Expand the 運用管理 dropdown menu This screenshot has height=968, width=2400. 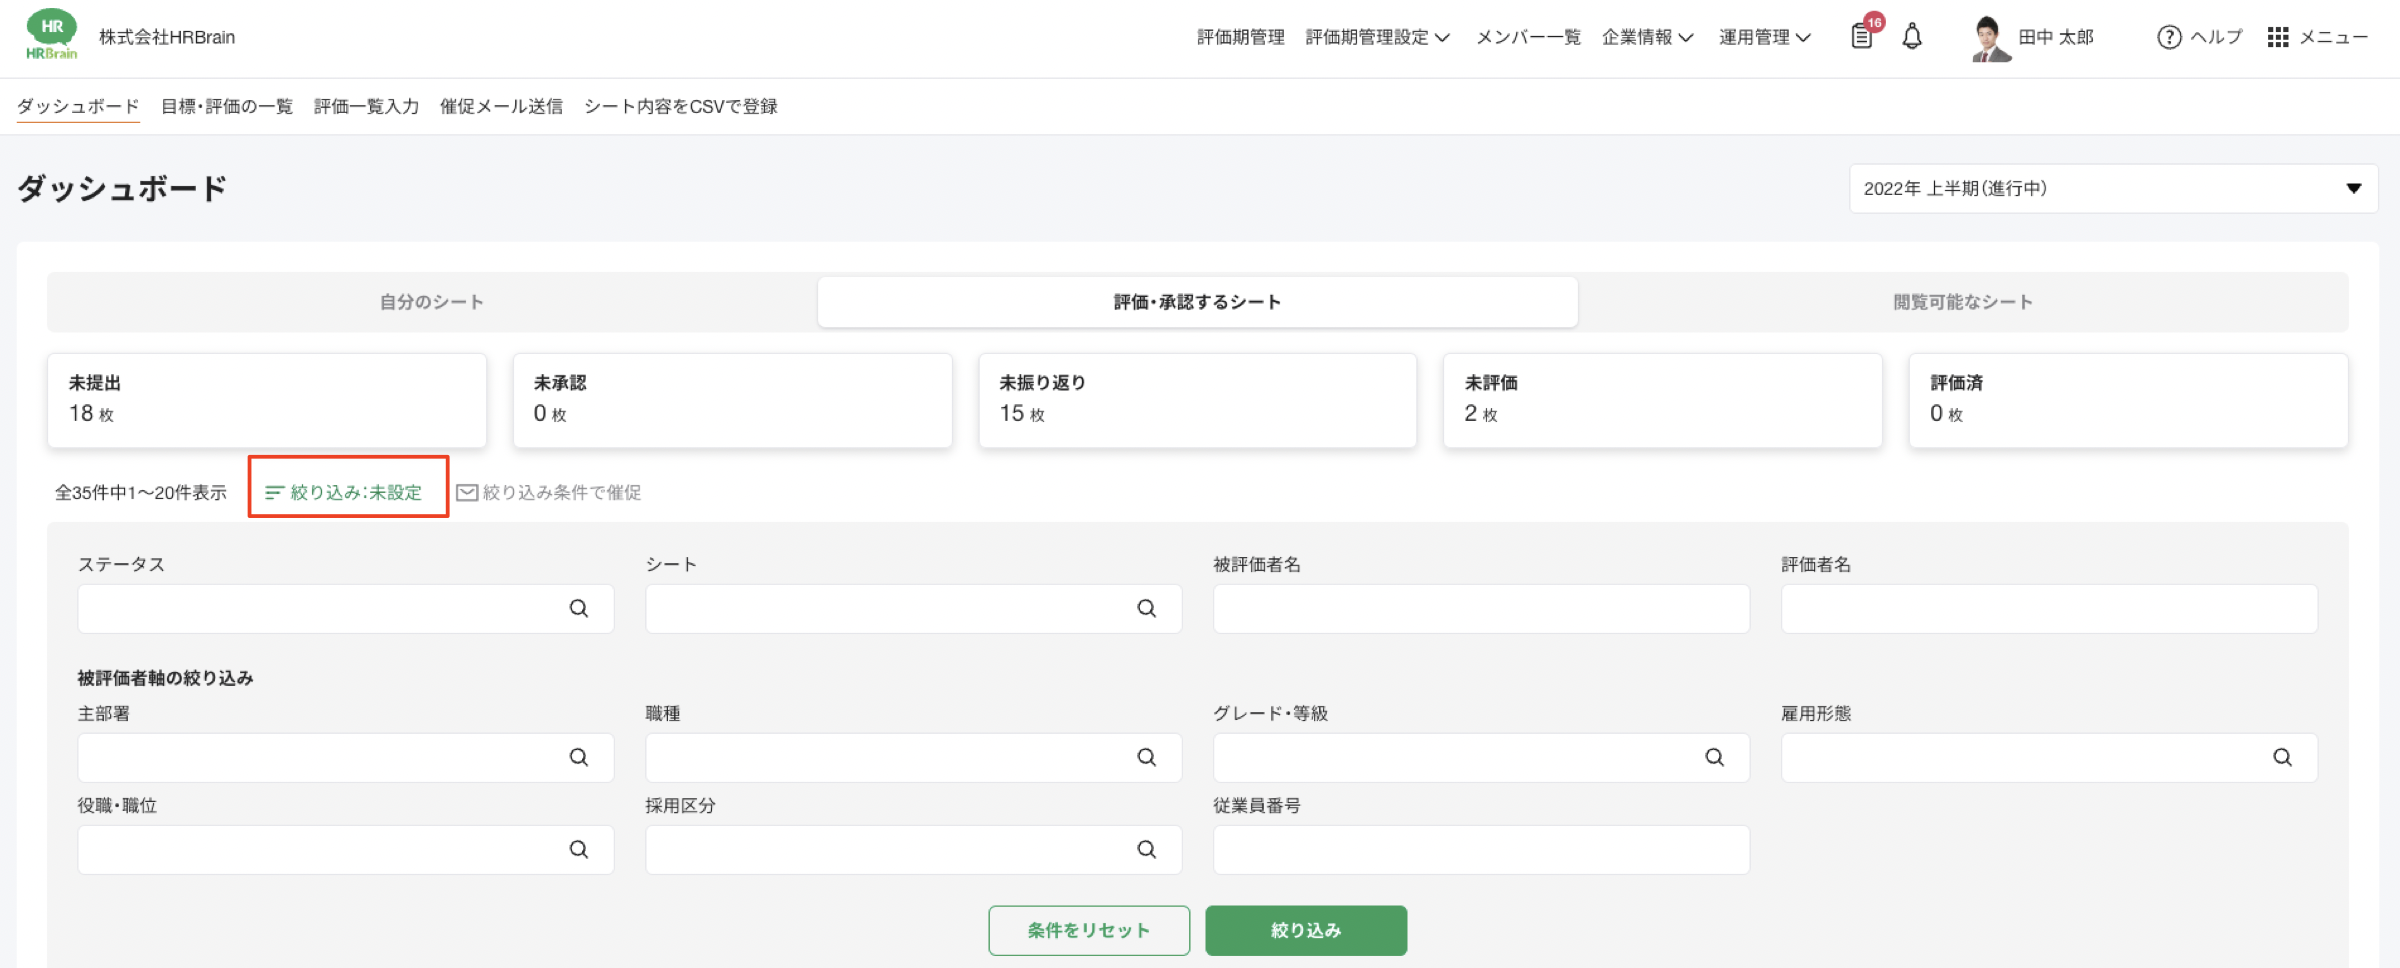click(x=1765, y=37)
